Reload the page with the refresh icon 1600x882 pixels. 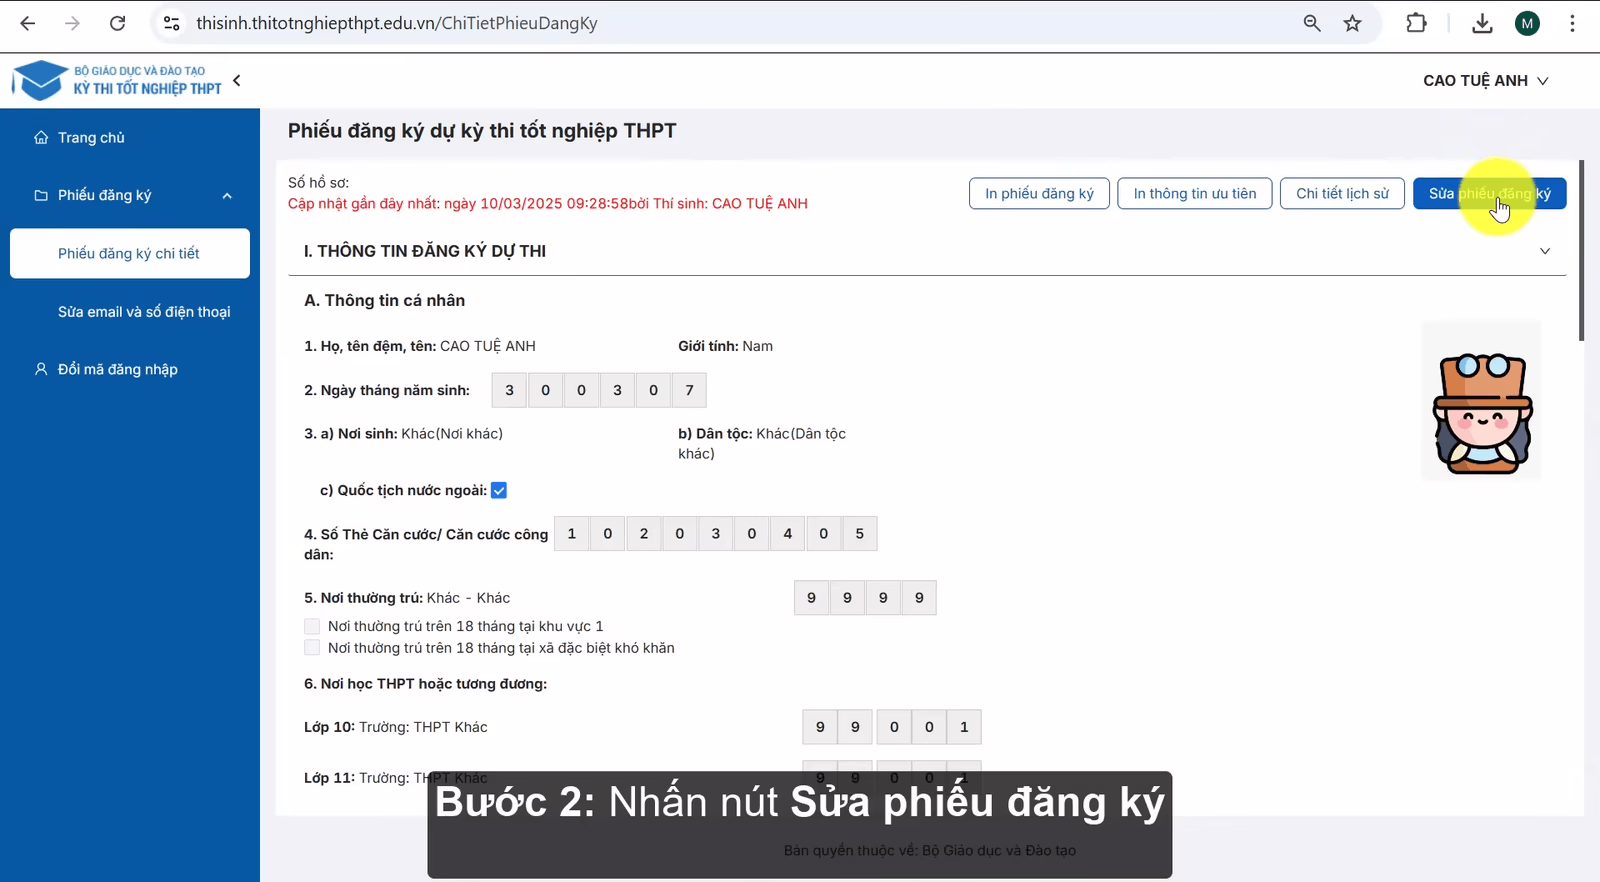117,23
